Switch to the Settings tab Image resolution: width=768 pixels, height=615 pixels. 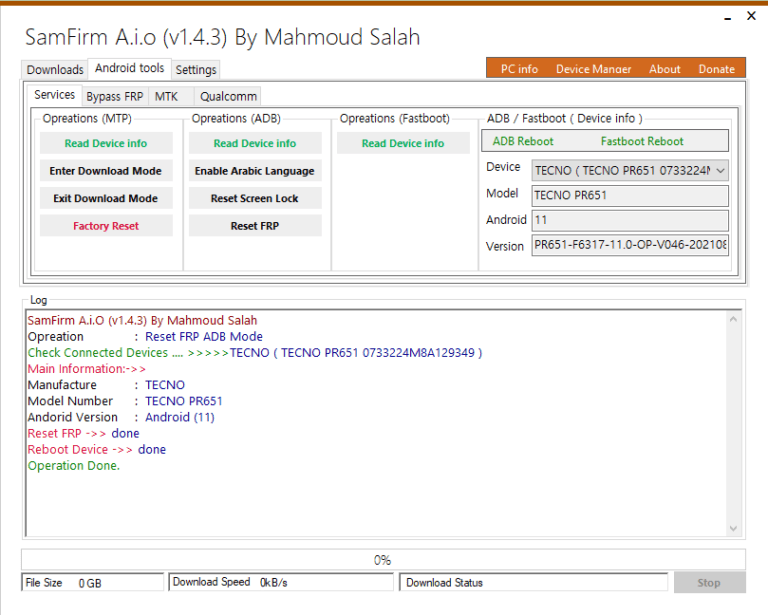196,70
